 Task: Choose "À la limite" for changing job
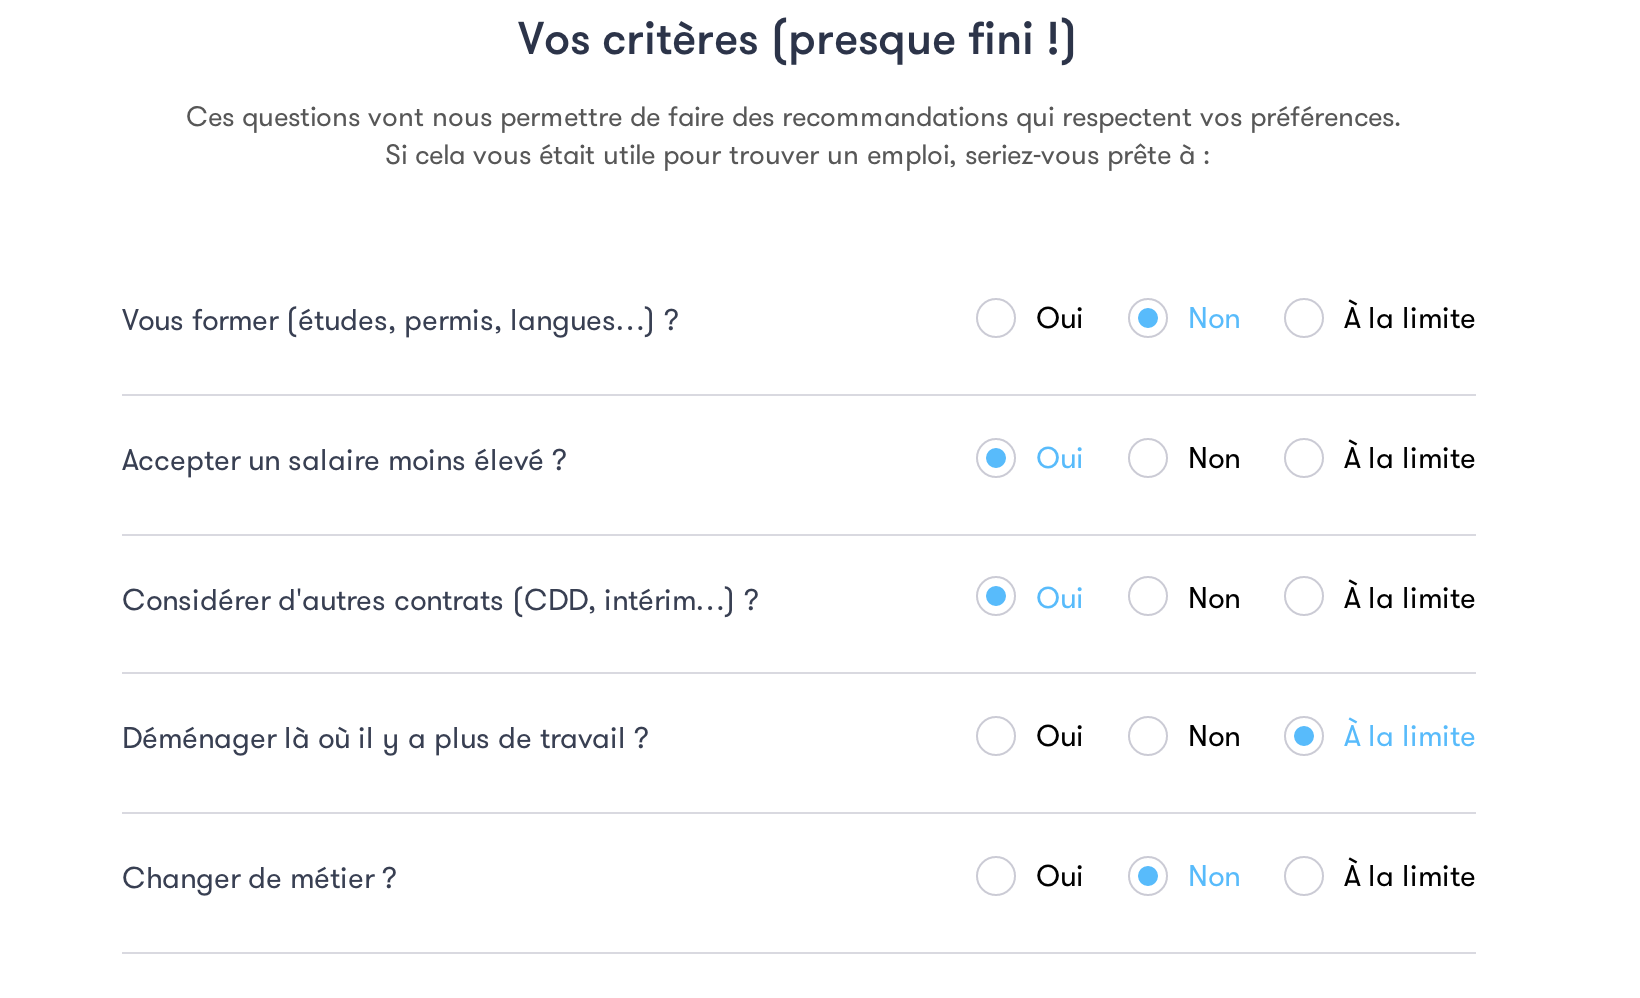(x=1304, y=877)
